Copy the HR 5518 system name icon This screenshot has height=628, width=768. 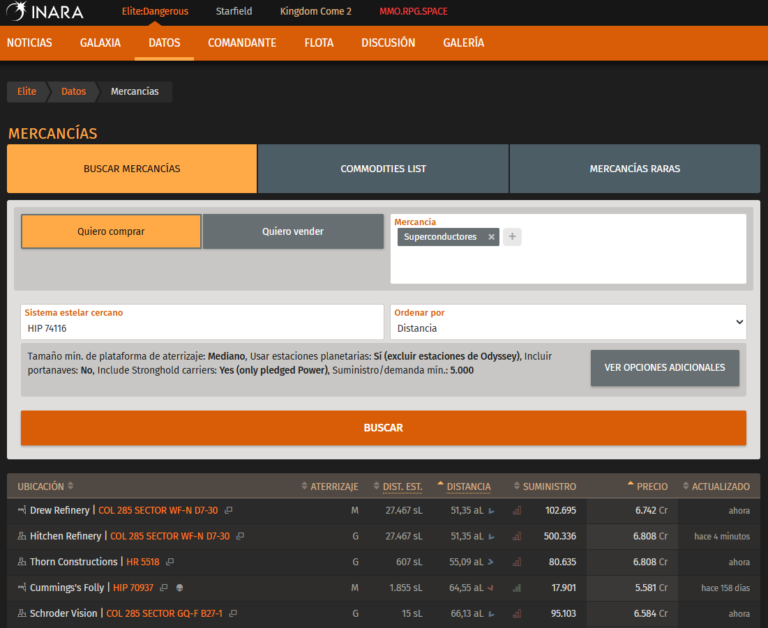coord(170,562)
